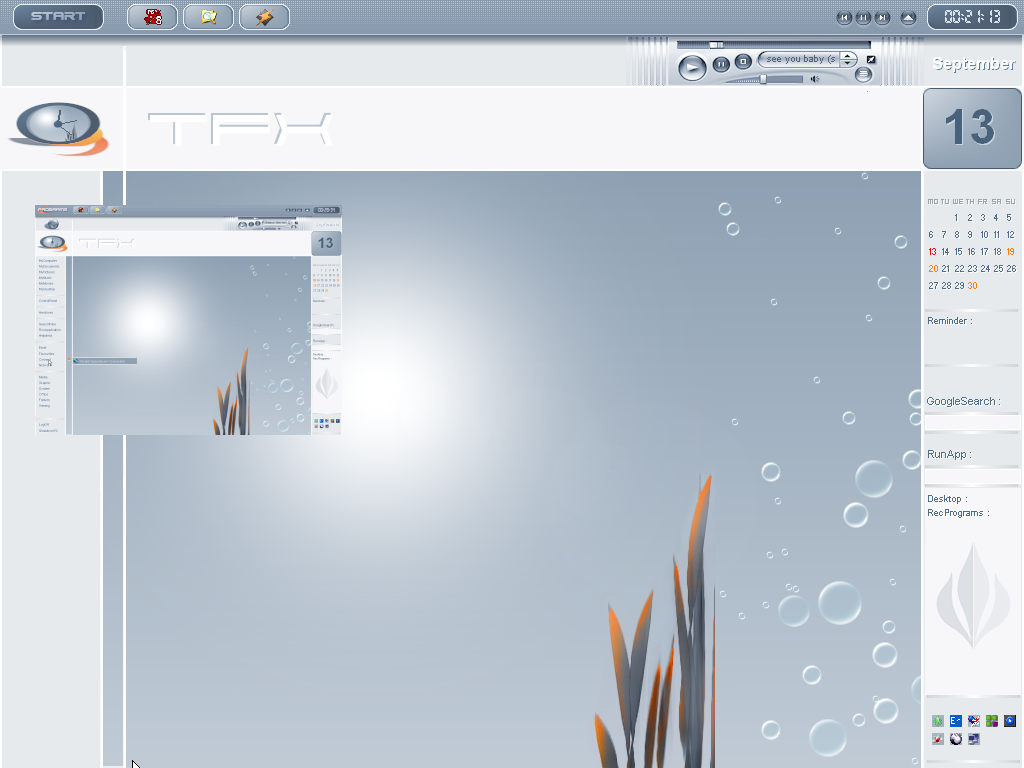Screen dimensions: 1024x768
Task: Skip to previous track in top bar
Action: [844, 18]
